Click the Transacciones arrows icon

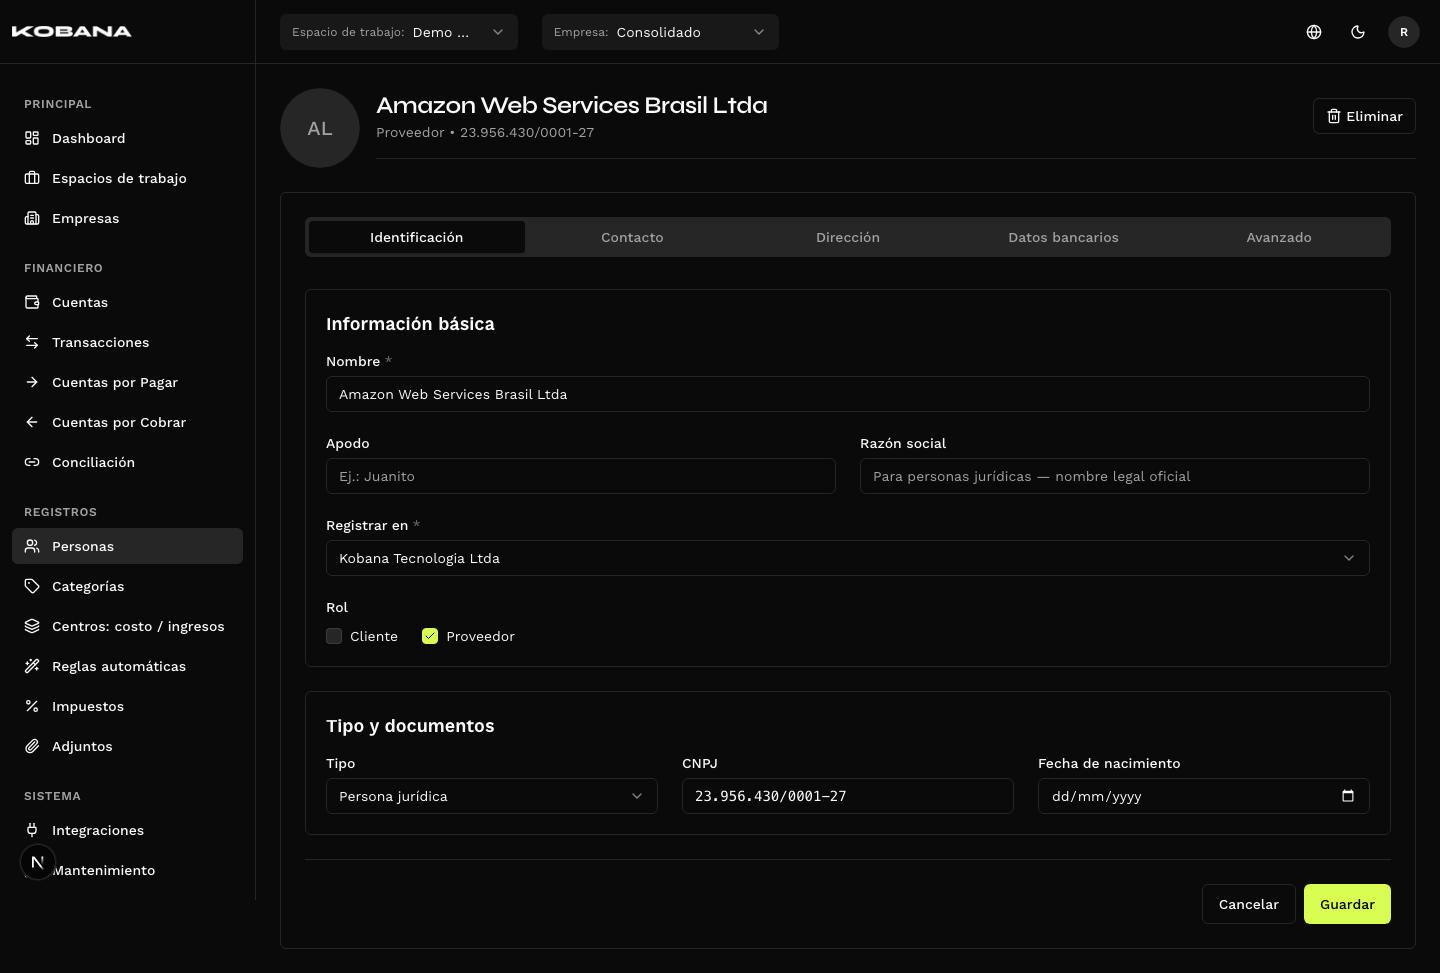coord(32,342)
